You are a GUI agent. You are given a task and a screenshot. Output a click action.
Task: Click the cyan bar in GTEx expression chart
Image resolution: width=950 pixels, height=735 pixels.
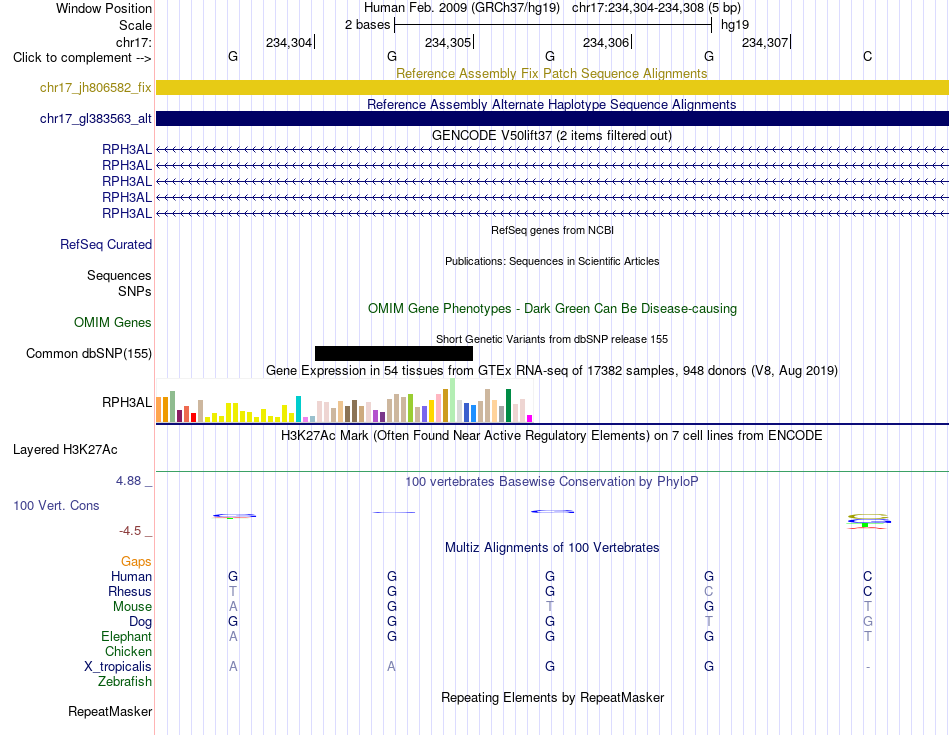(x=298, y=409)
